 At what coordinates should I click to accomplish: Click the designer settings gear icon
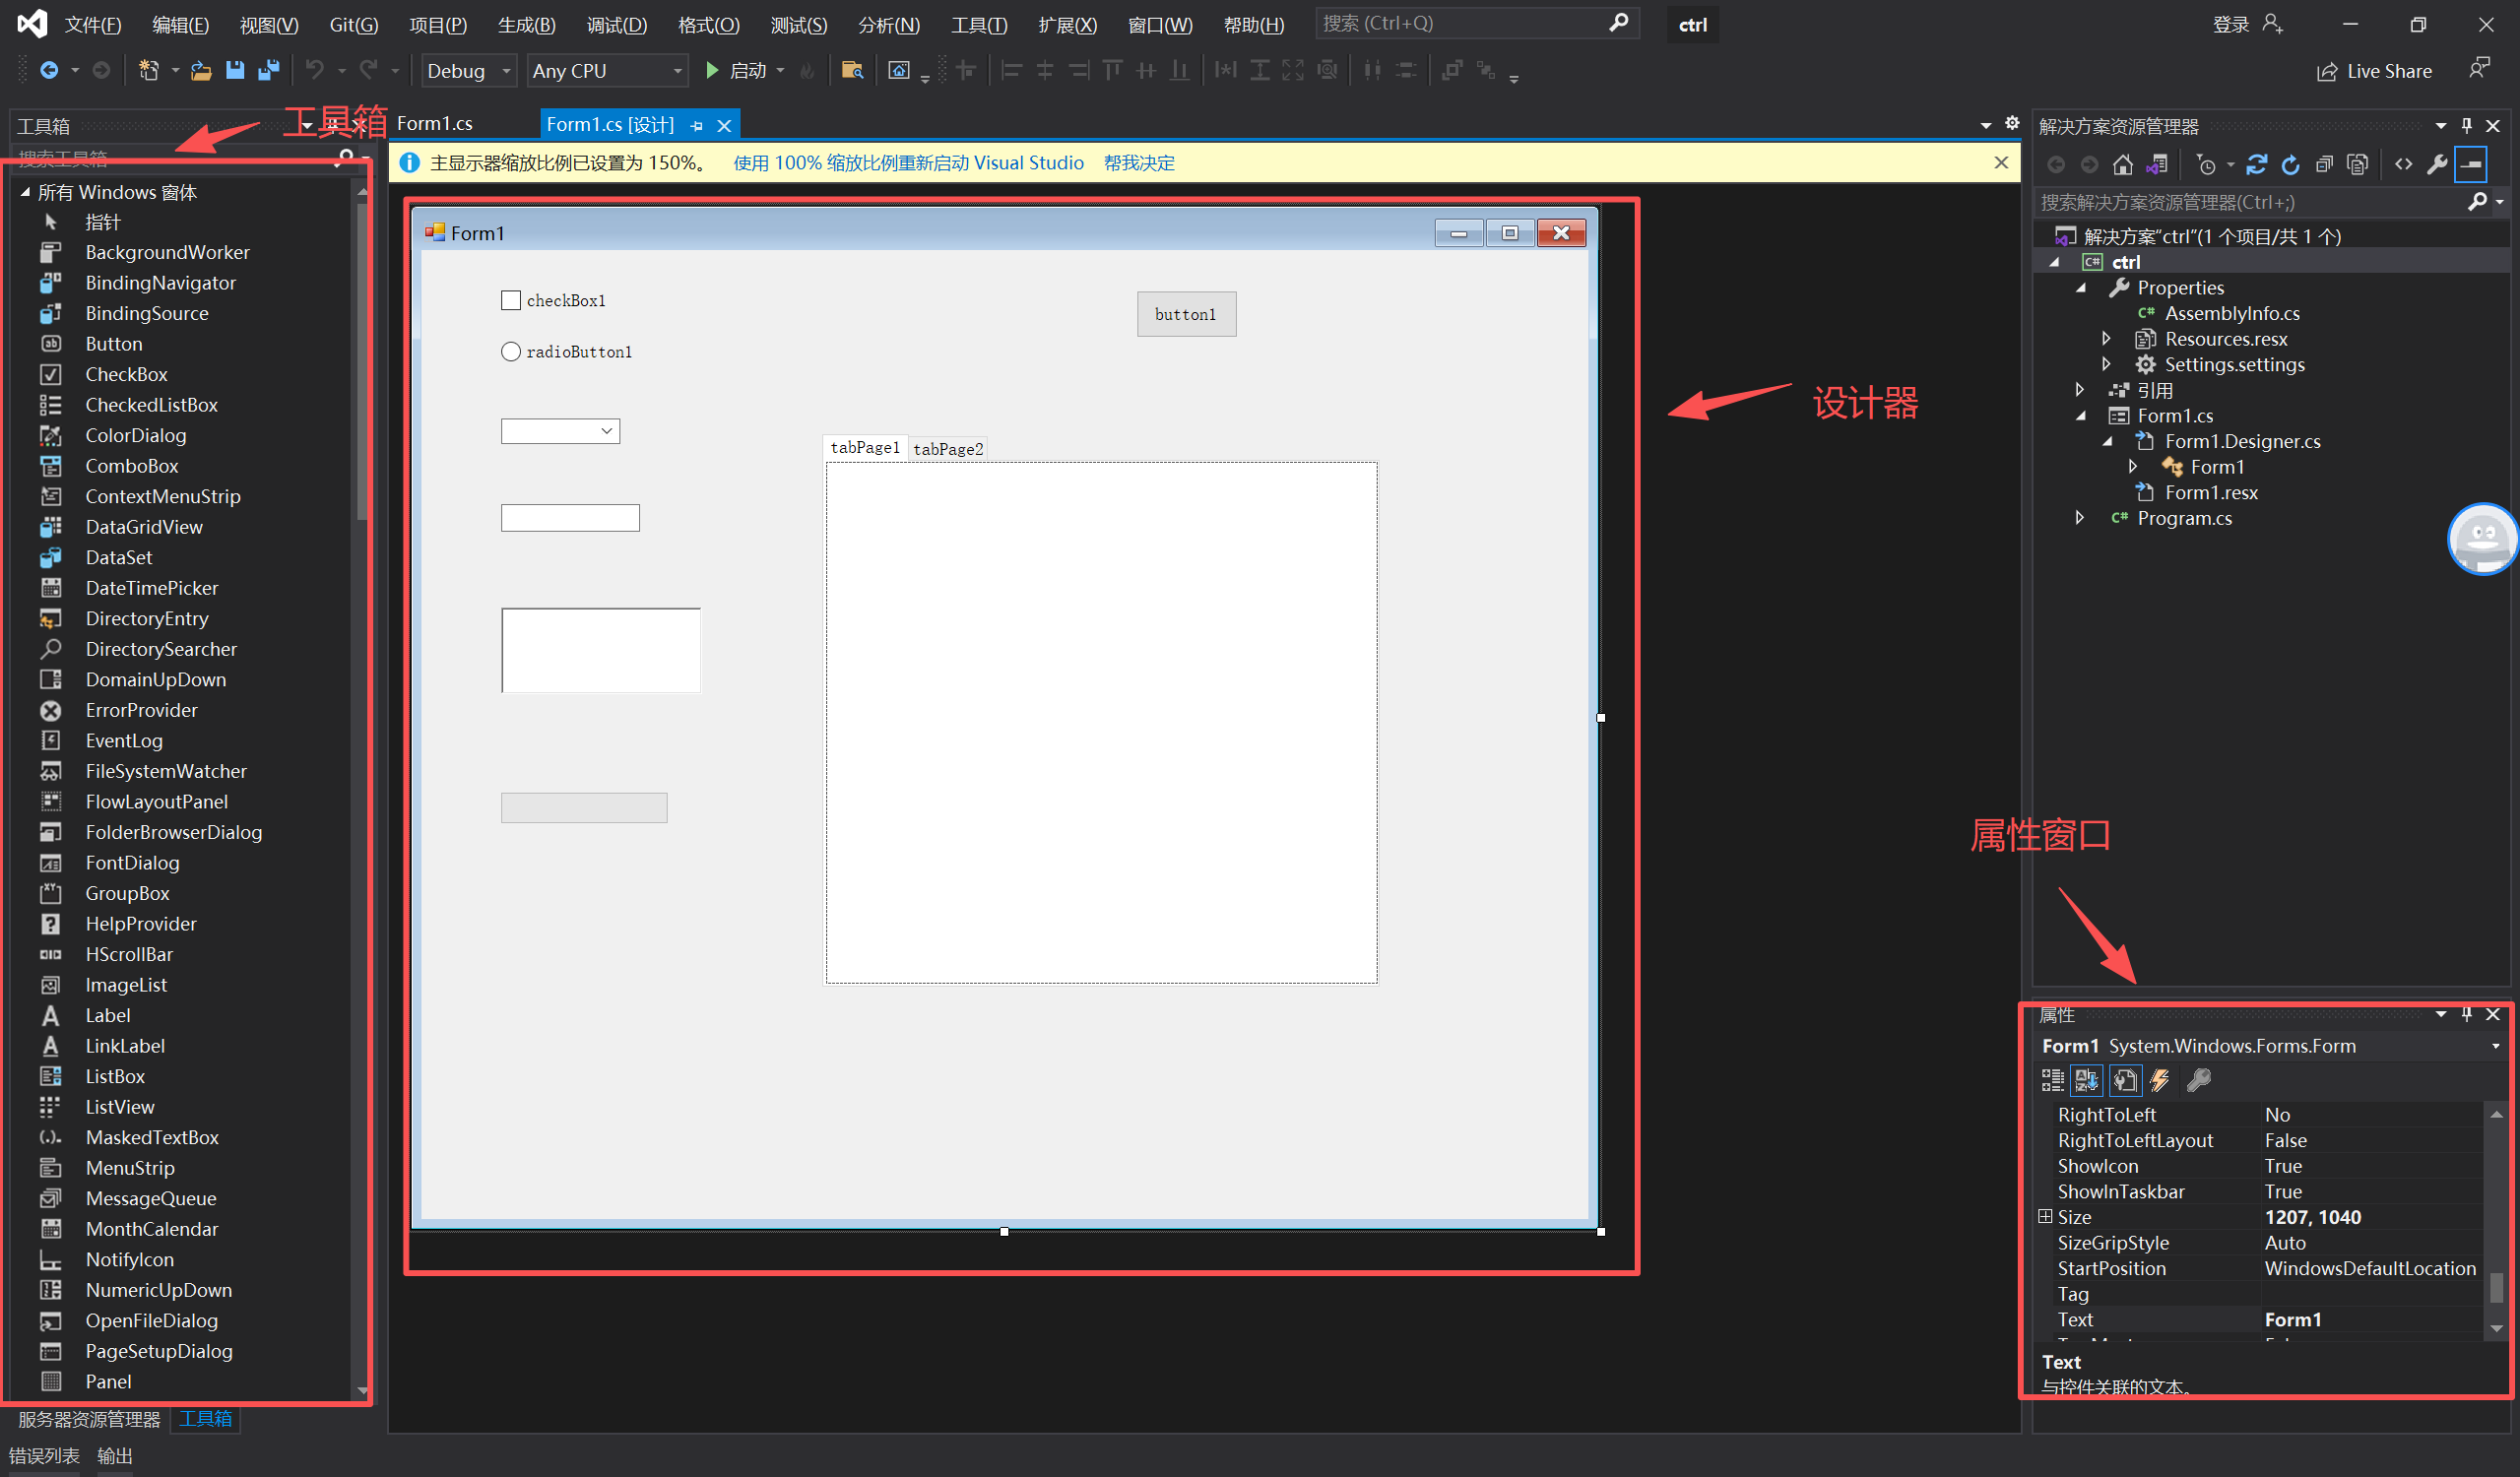click(2011, 124)
